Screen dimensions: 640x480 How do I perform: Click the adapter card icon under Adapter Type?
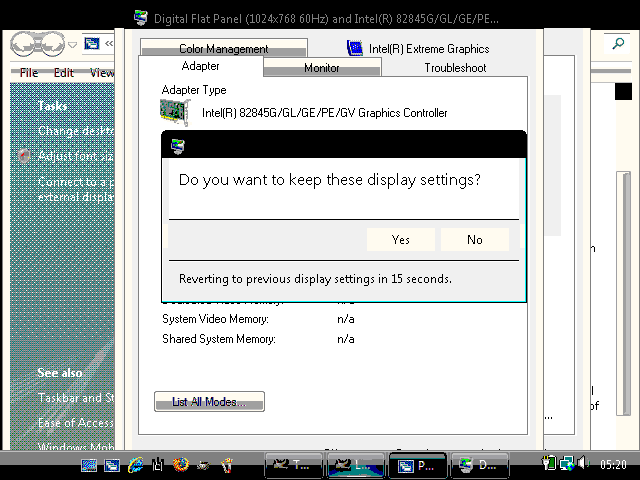[175, 112]
